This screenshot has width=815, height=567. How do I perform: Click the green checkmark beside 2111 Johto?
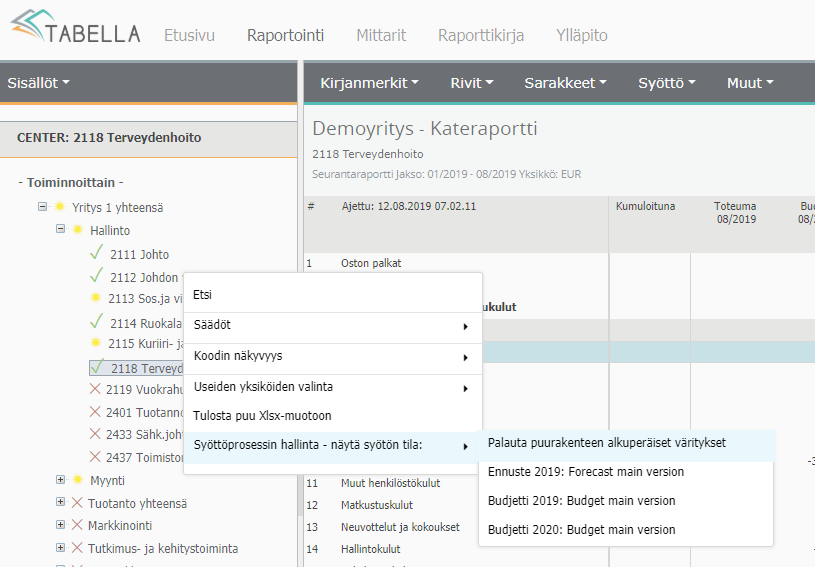97,254
